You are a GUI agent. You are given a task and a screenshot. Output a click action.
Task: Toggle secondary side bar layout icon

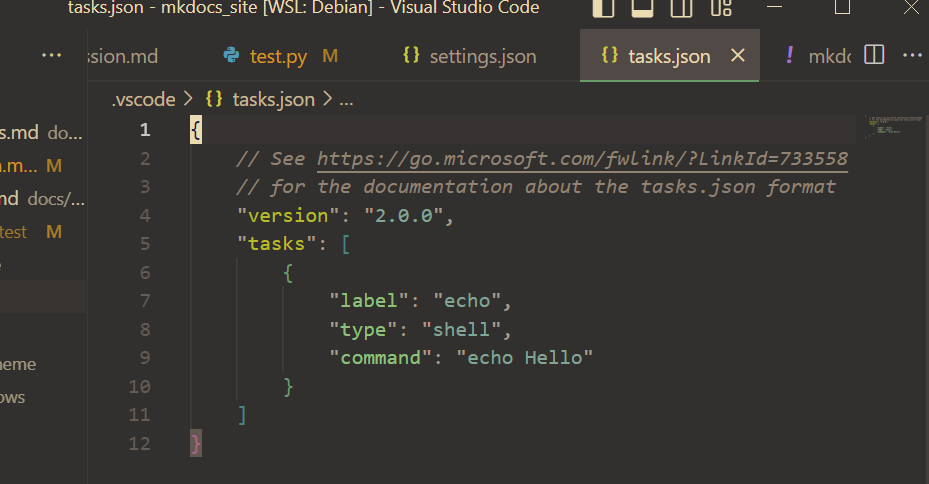point(681,8)
